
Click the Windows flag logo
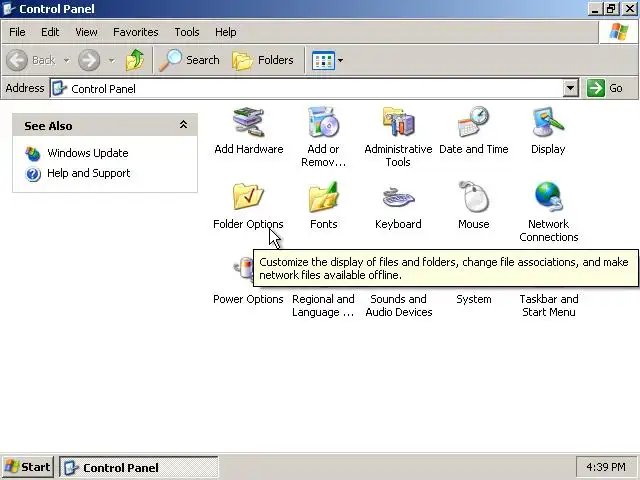coord(619,32)
